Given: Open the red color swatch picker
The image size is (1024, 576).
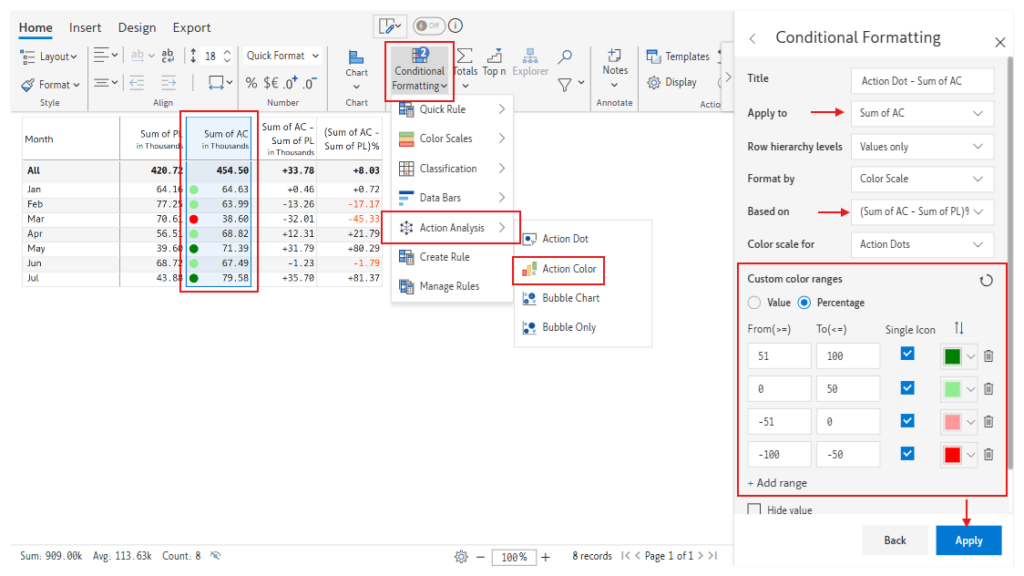Looking at the screenshot, I should click(959, 454).
